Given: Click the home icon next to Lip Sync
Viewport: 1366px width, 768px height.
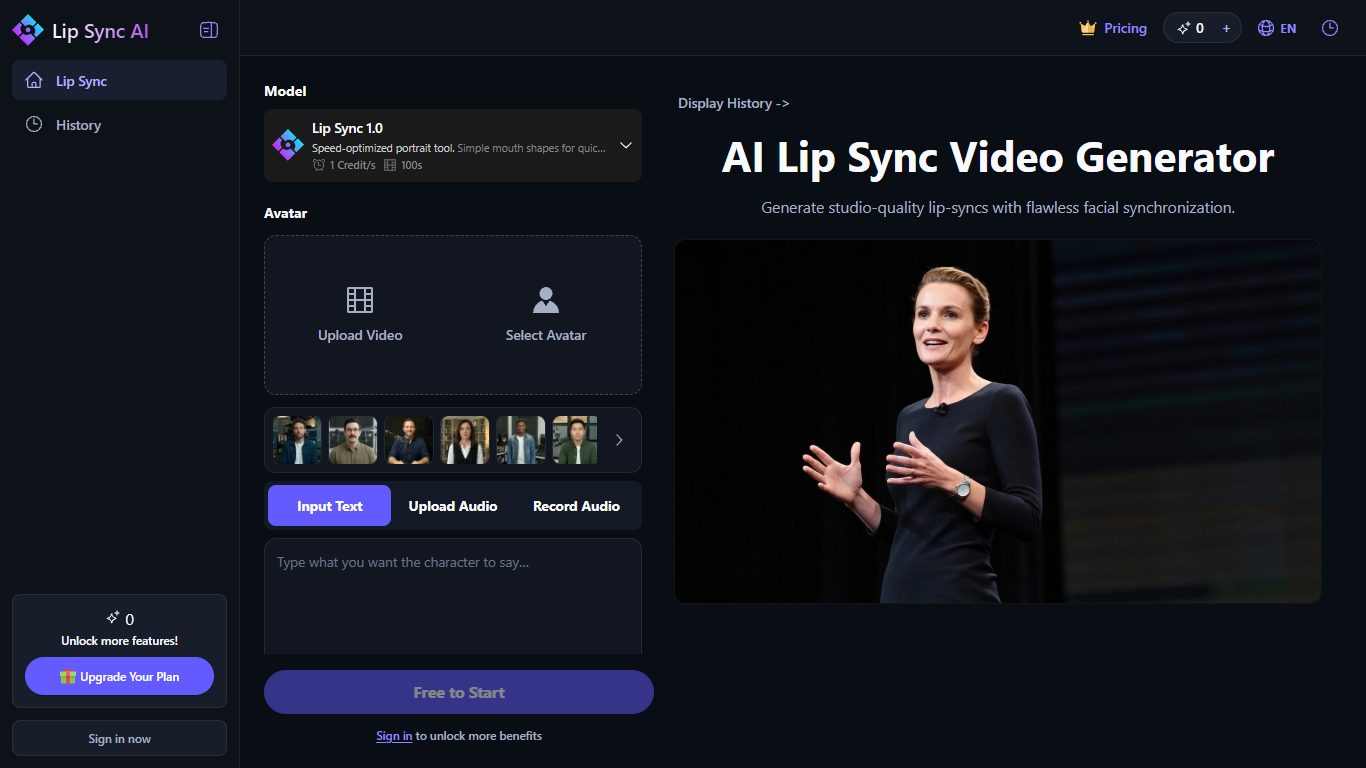Looking at the screenshot, I should coord(34,81).
